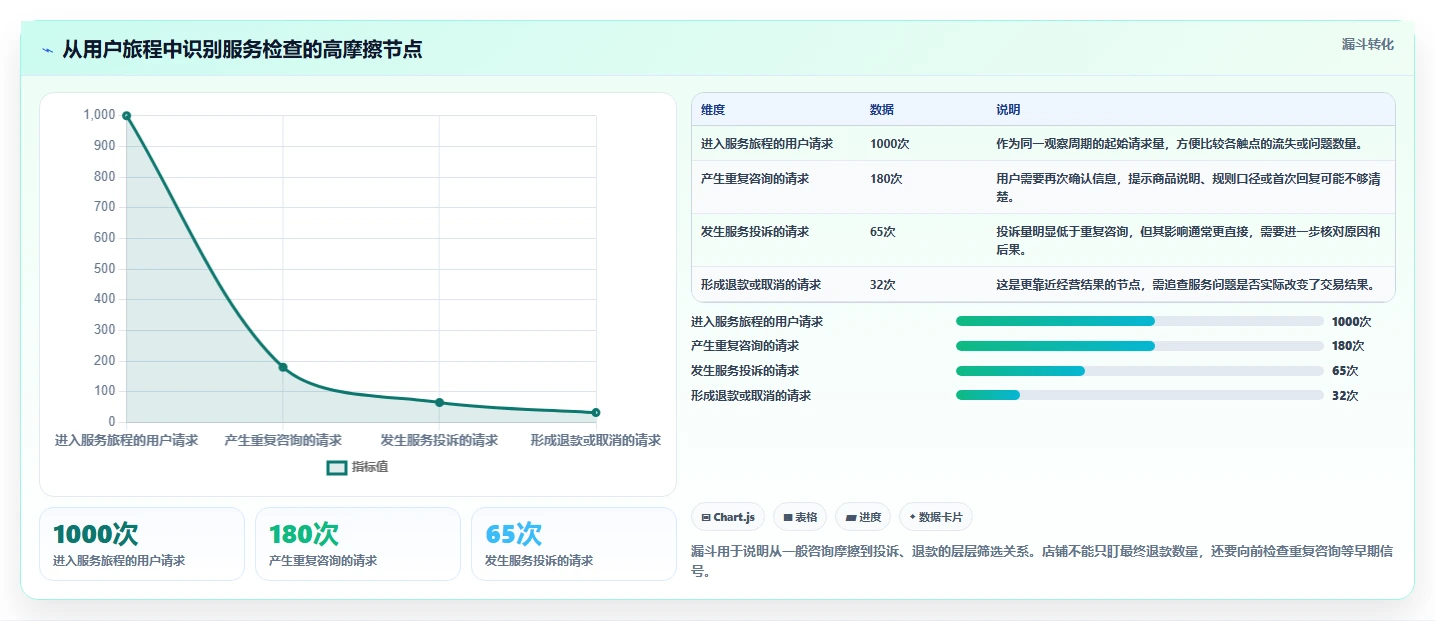Select the table cell 产生重复咨询的请求

coord(755,179)
